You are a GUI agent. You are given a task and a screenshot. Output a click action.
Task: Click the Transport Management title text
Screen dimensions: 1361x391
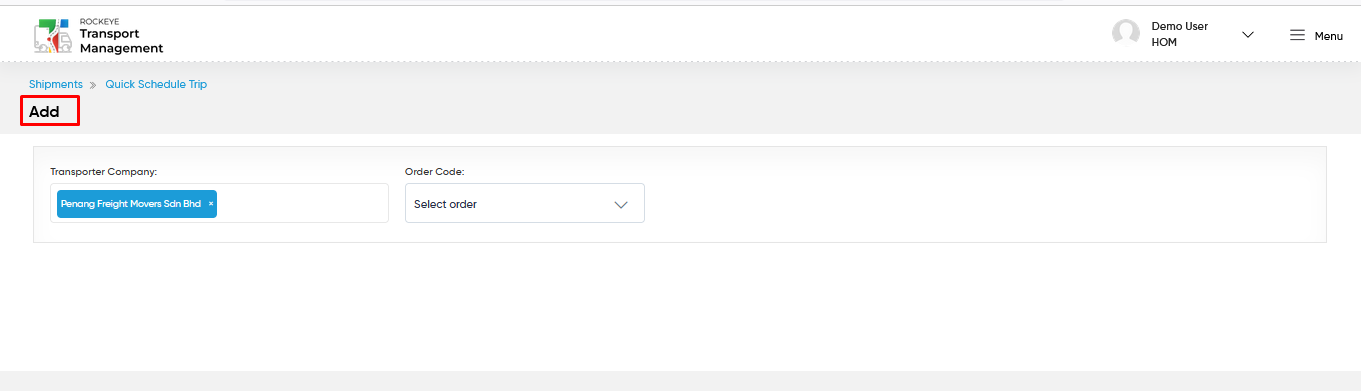[121, 41]
